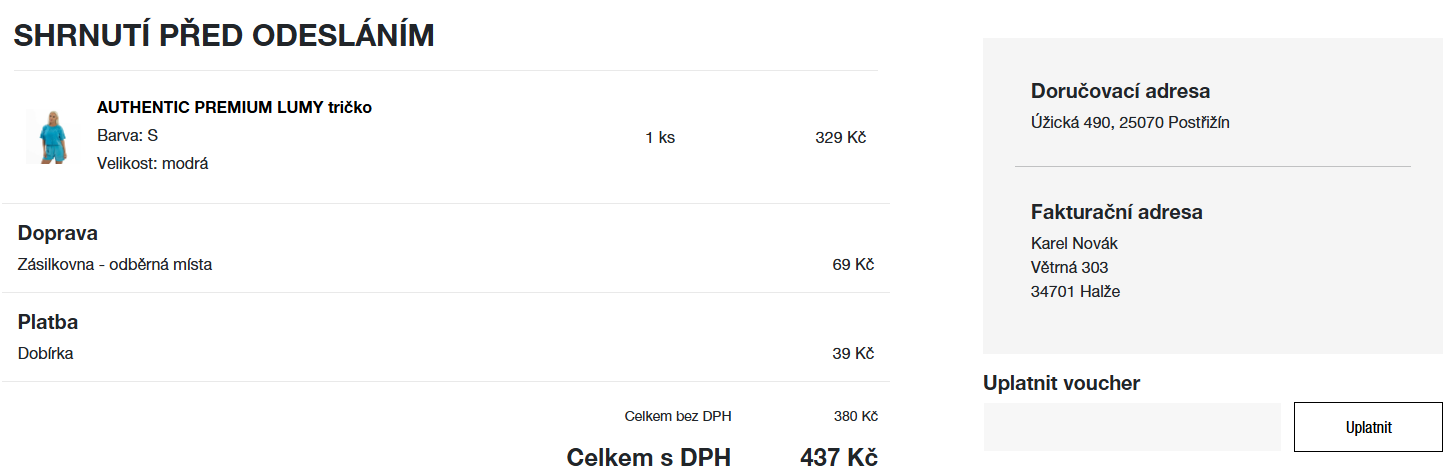This screenshot has height=473, width=1450.
Task: Click the Doručovací adresa heading
Action: [1120, 91]
